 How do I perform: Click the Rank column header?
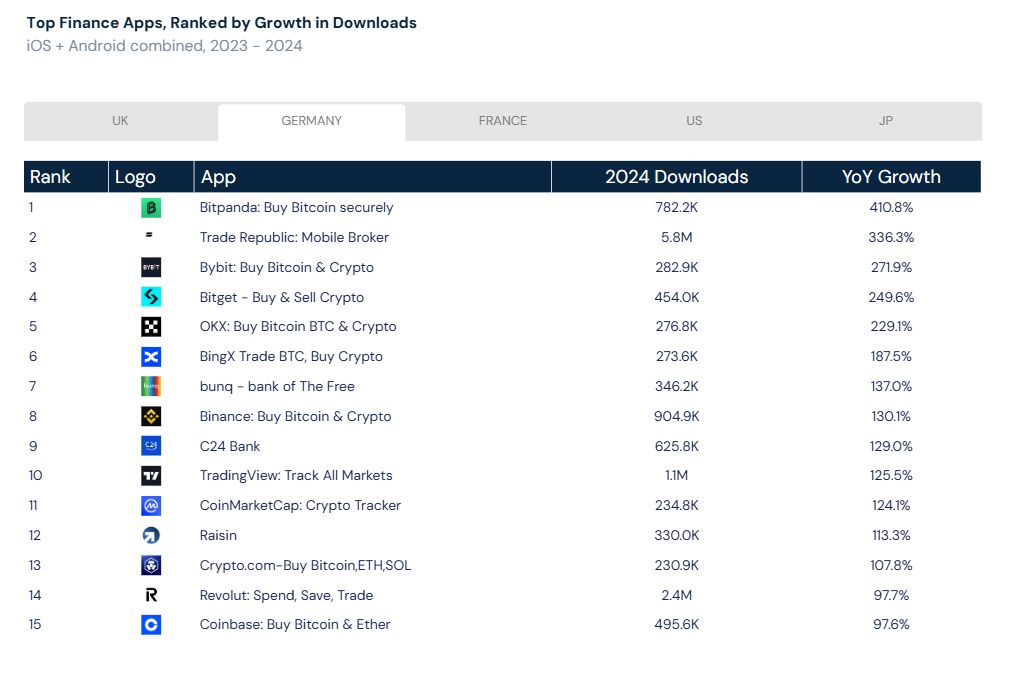[x=66, y=177]
